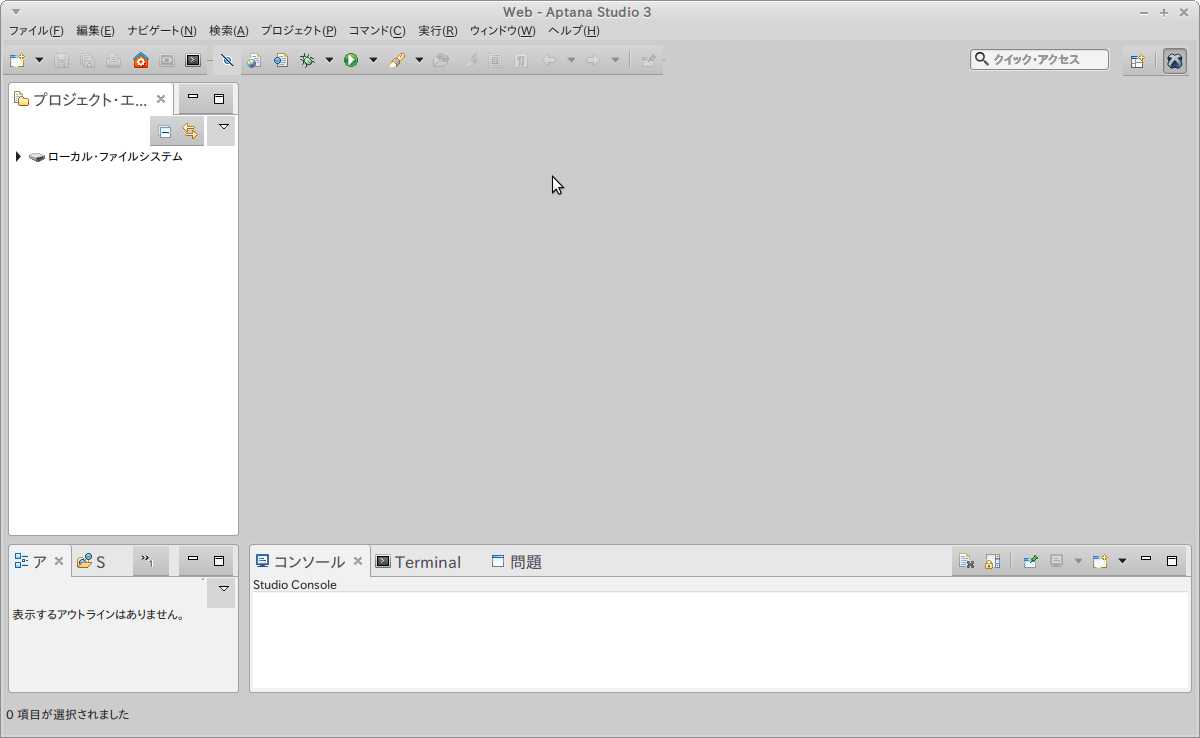1200x738 pixels.
Task: Open the ヘルプ(H) menu
Action: 574,31
